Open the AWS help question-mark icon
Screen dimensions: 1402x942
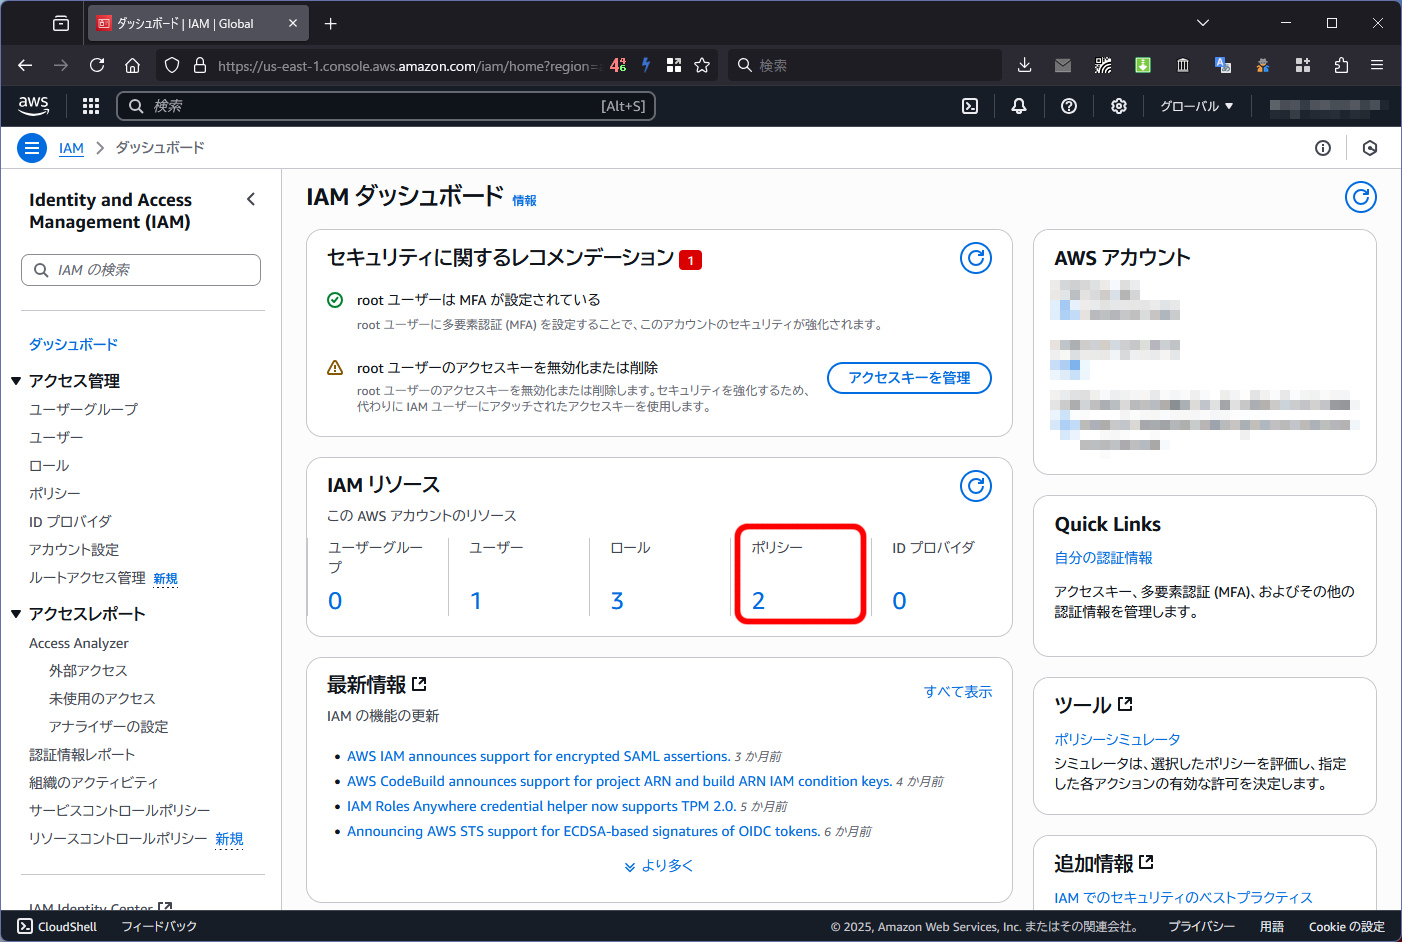[x=1069, y=106]
